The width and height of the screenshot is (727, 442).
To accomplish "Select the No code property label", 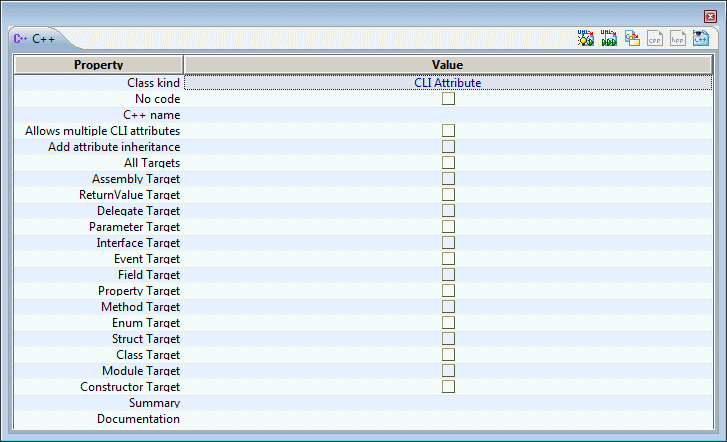I will coord(157,99).
